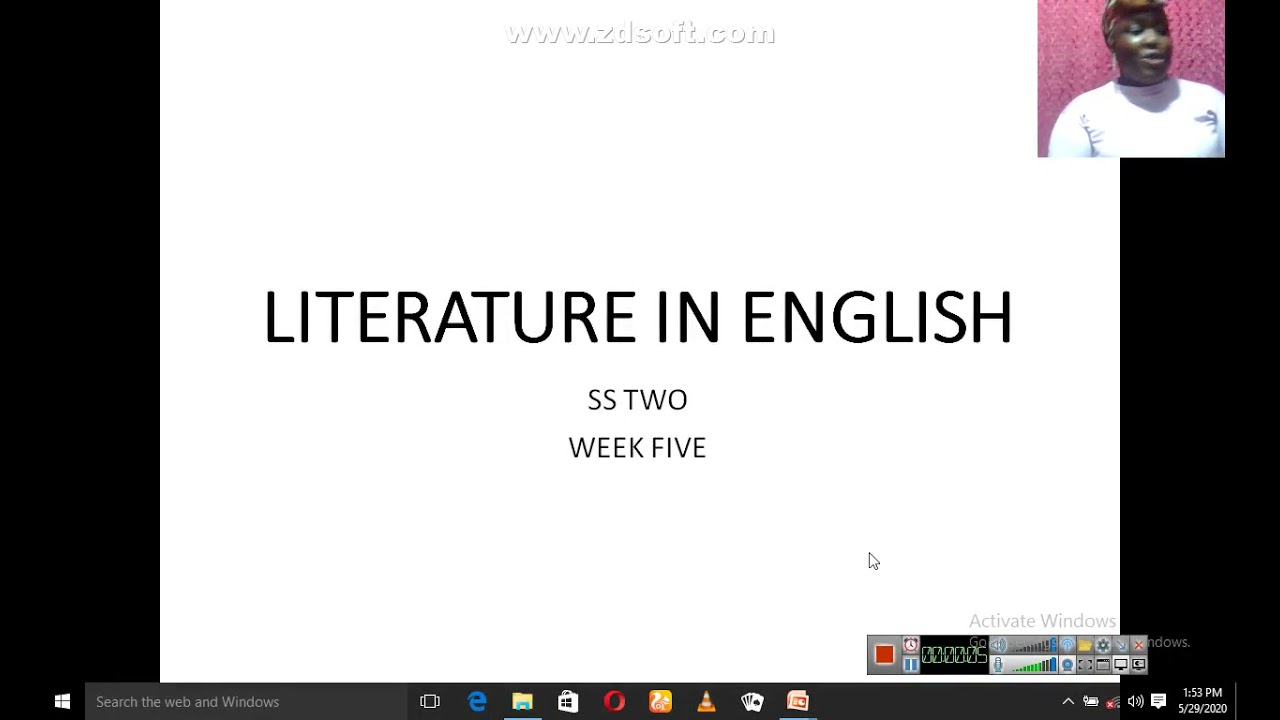Open the recordings output folder
The width and height of the screenshot is (1280, 720).
1085,645
